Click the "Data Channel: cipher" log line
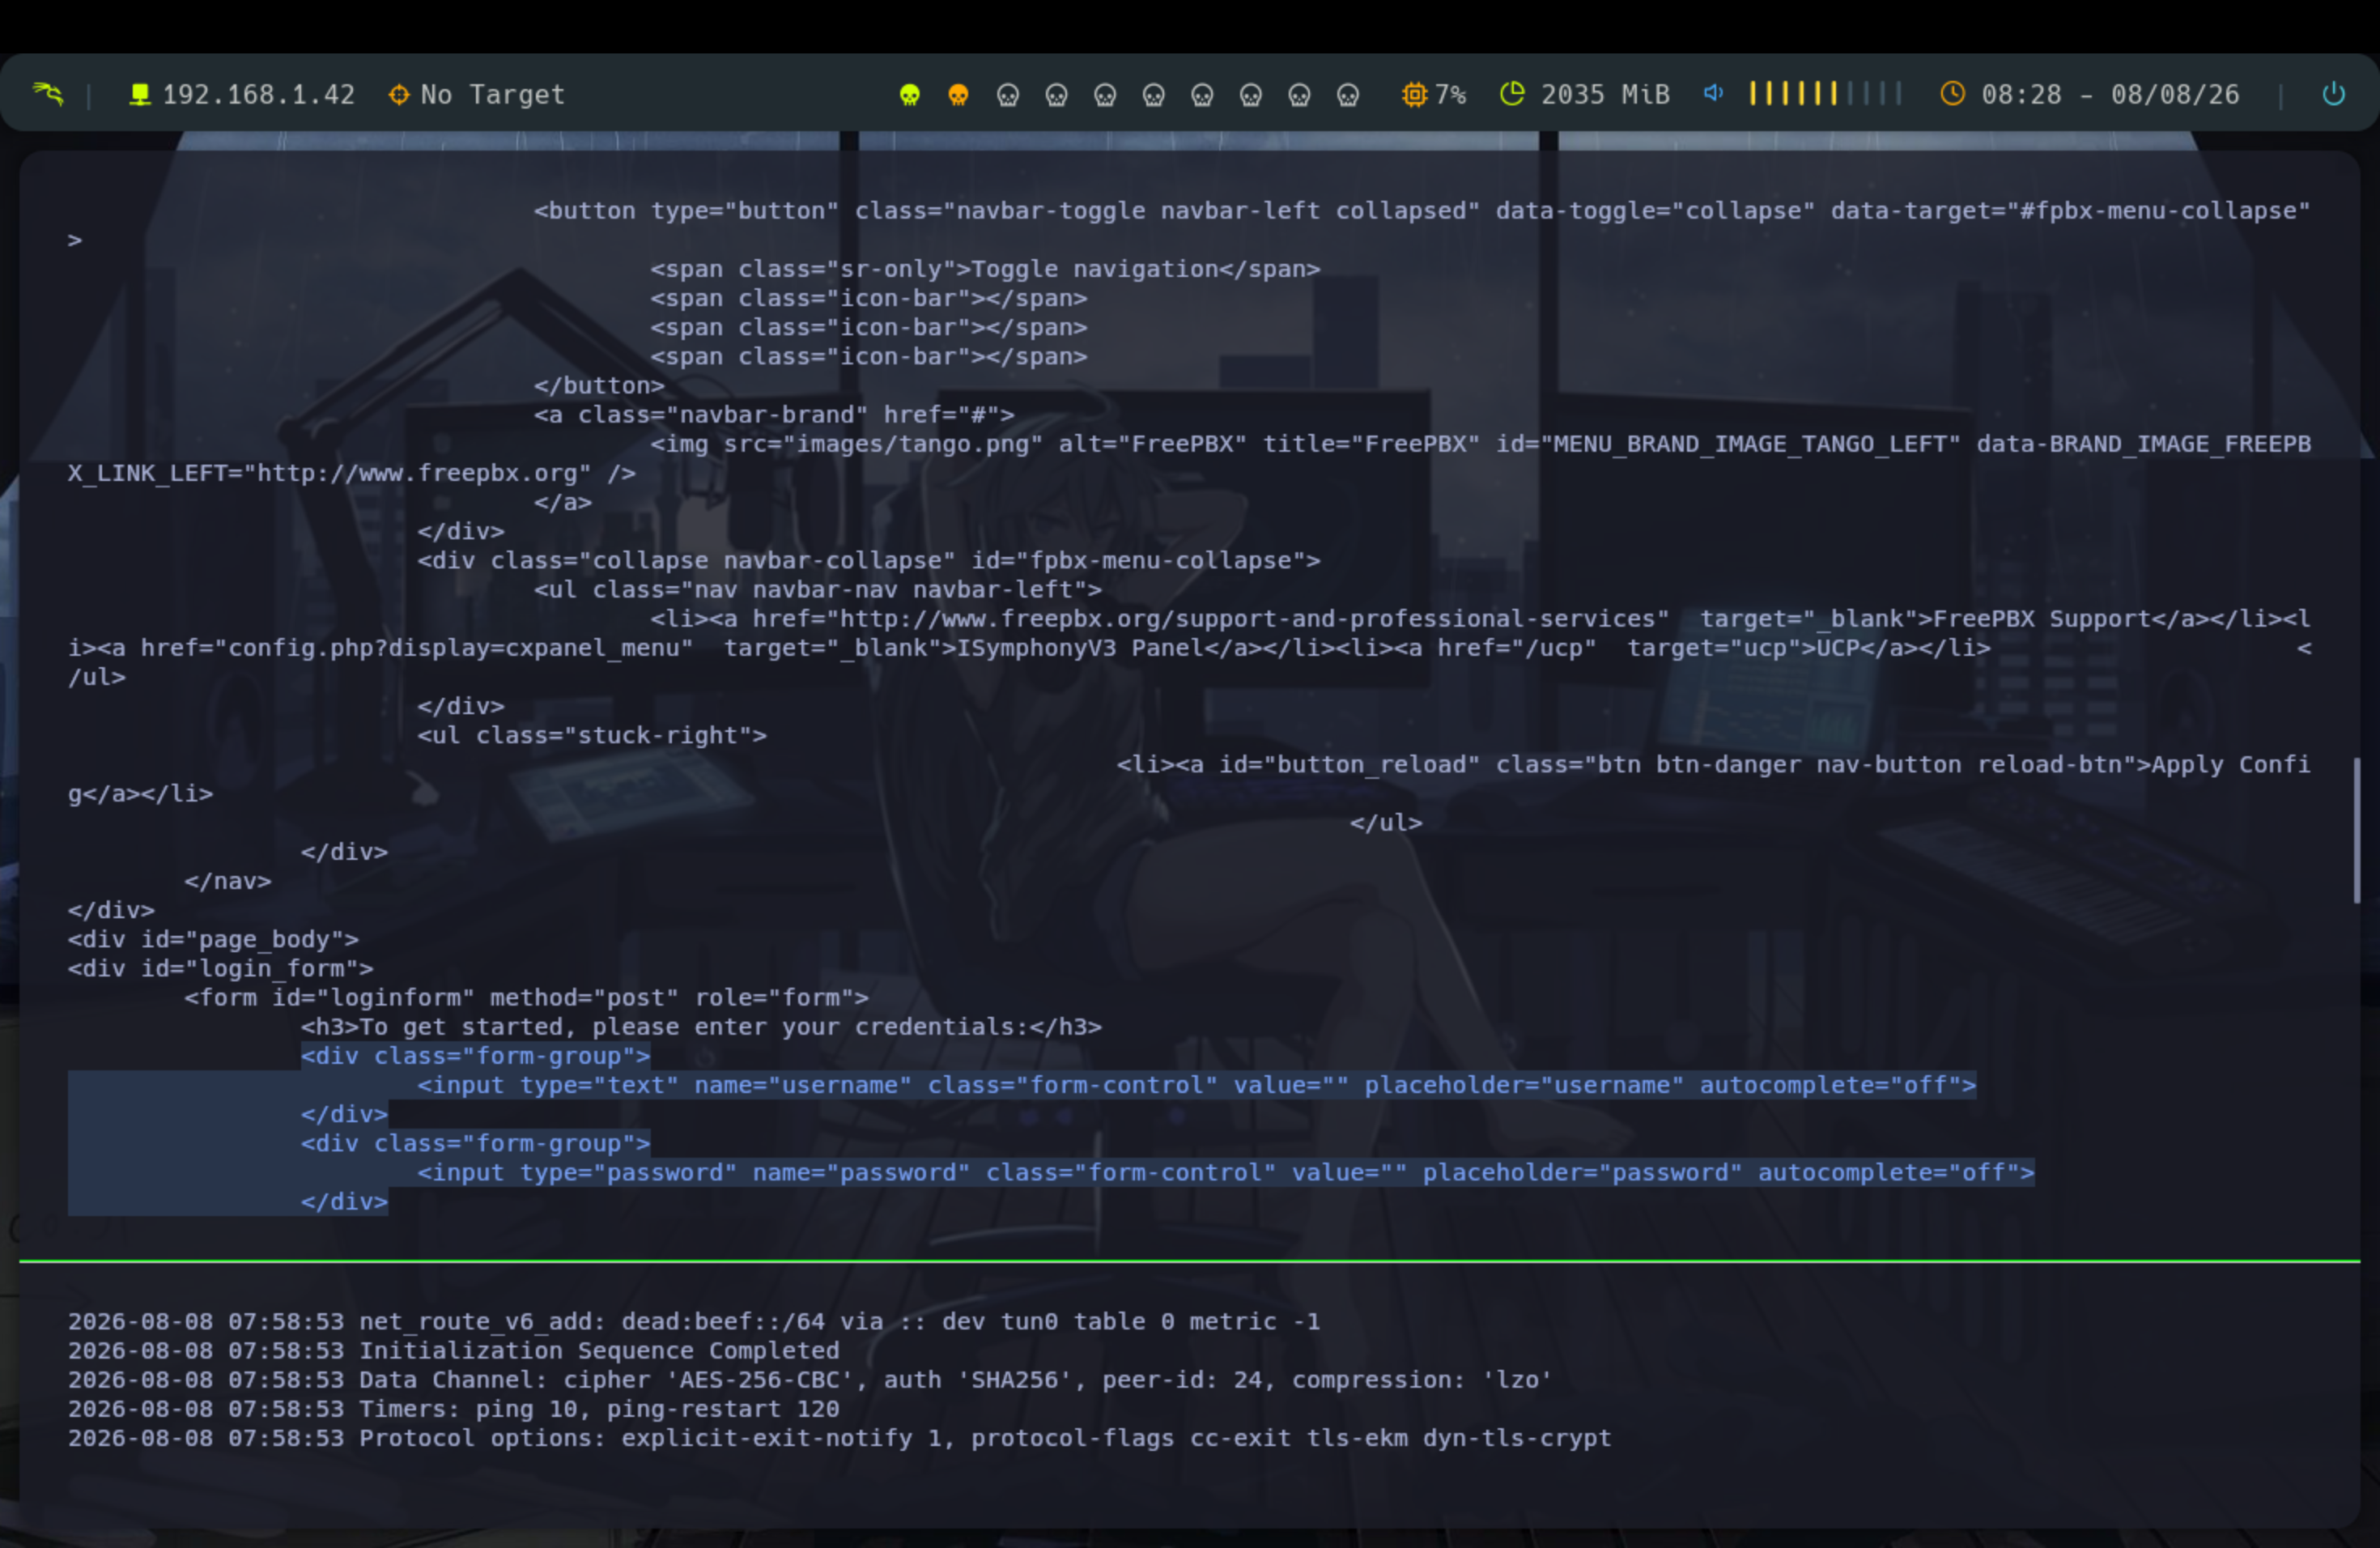The image size is (2380, 1548). [x=810, y=1380]
